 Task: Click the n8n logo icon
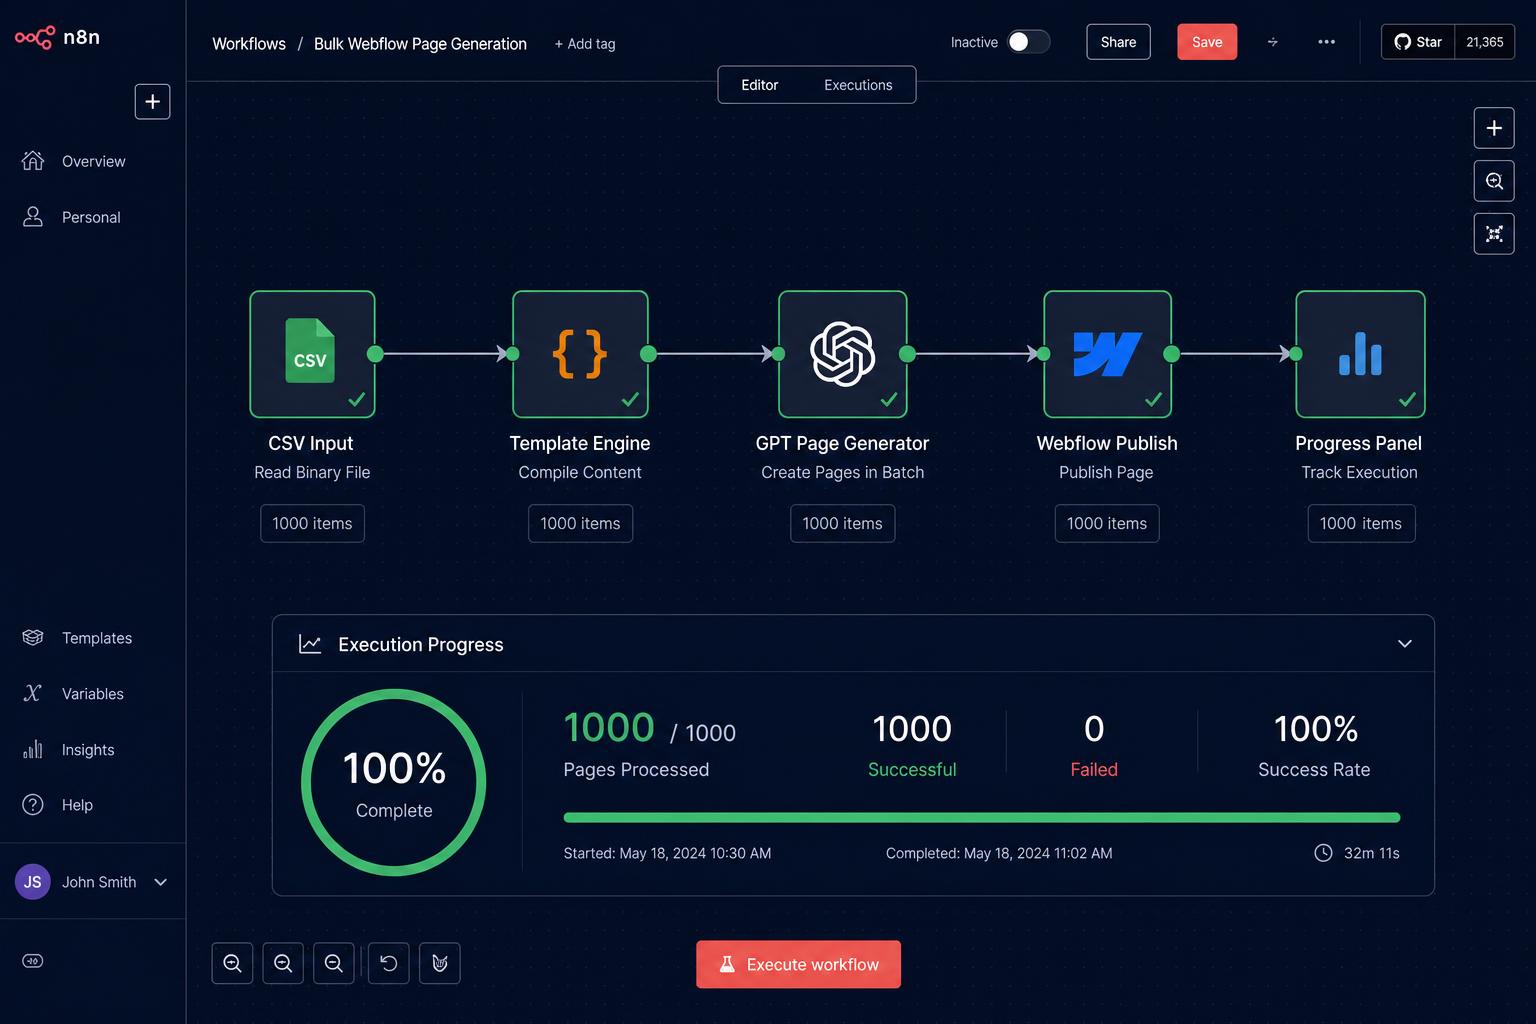[34, 38]
